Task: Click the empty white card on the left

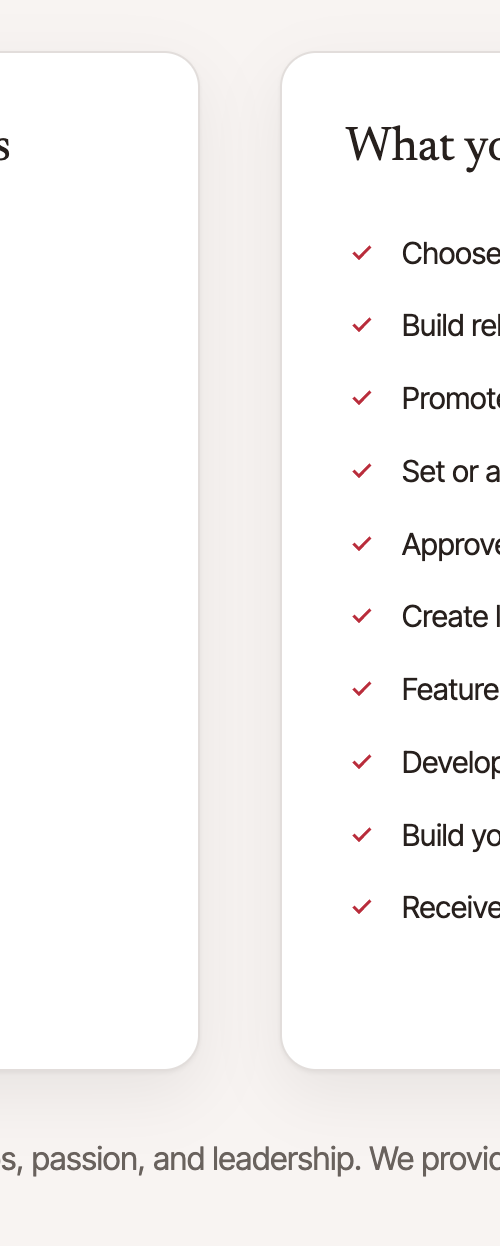Action: pyautogui.click(x=99, y=560)
